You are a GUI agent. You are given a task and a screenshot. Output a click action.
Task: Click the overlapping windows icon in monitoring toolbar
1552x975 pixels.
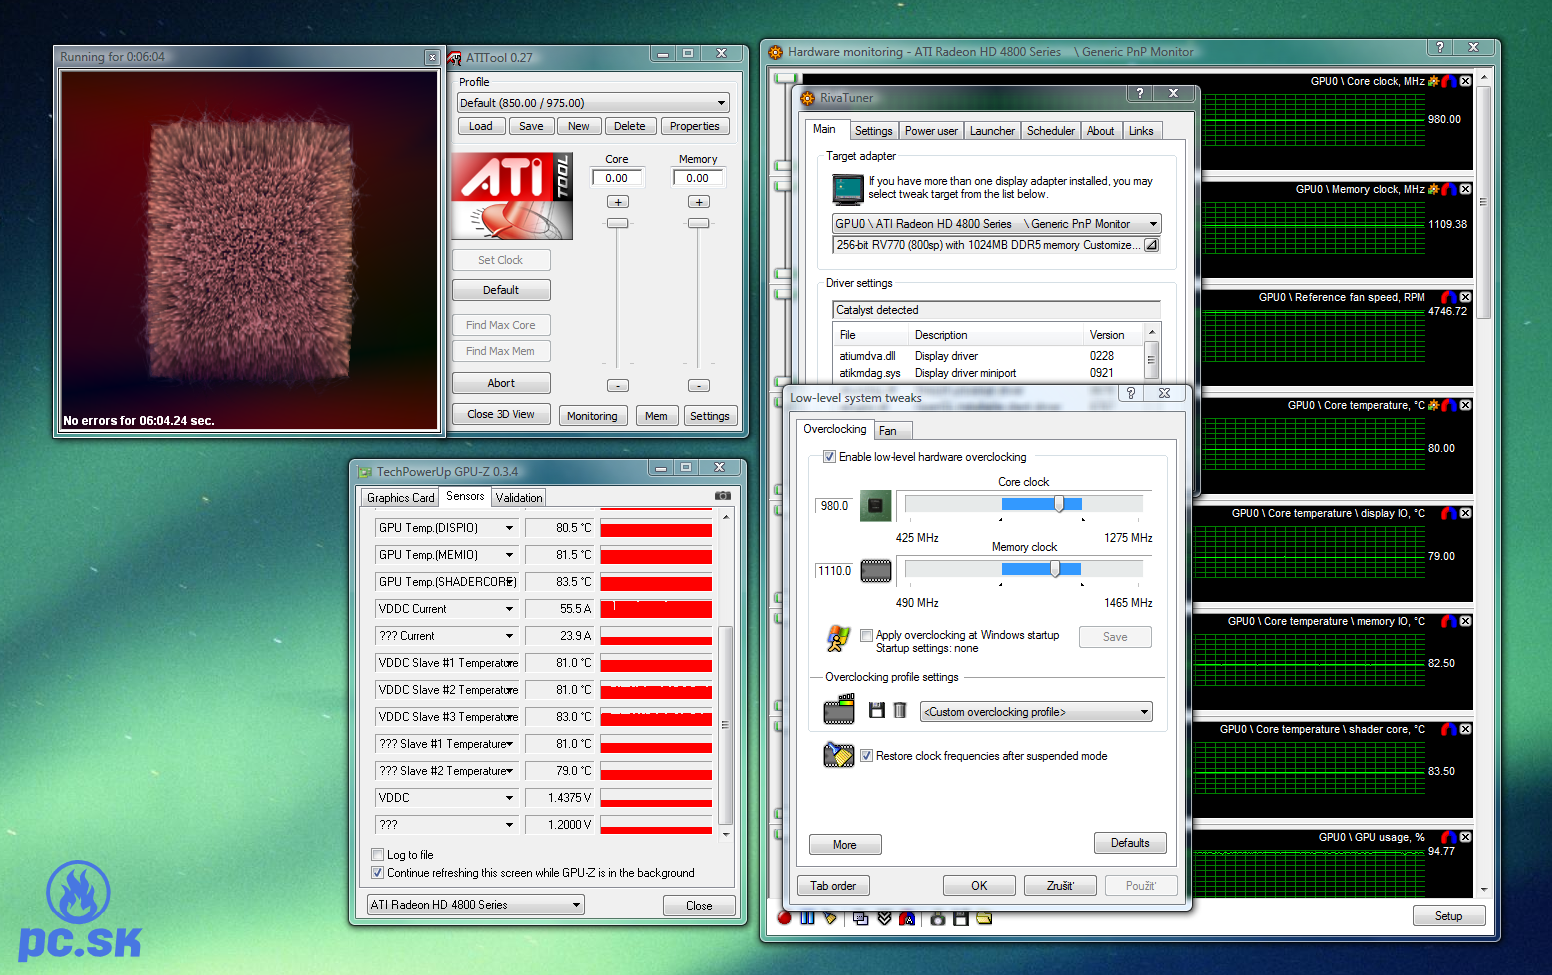(x=861, y=918)
